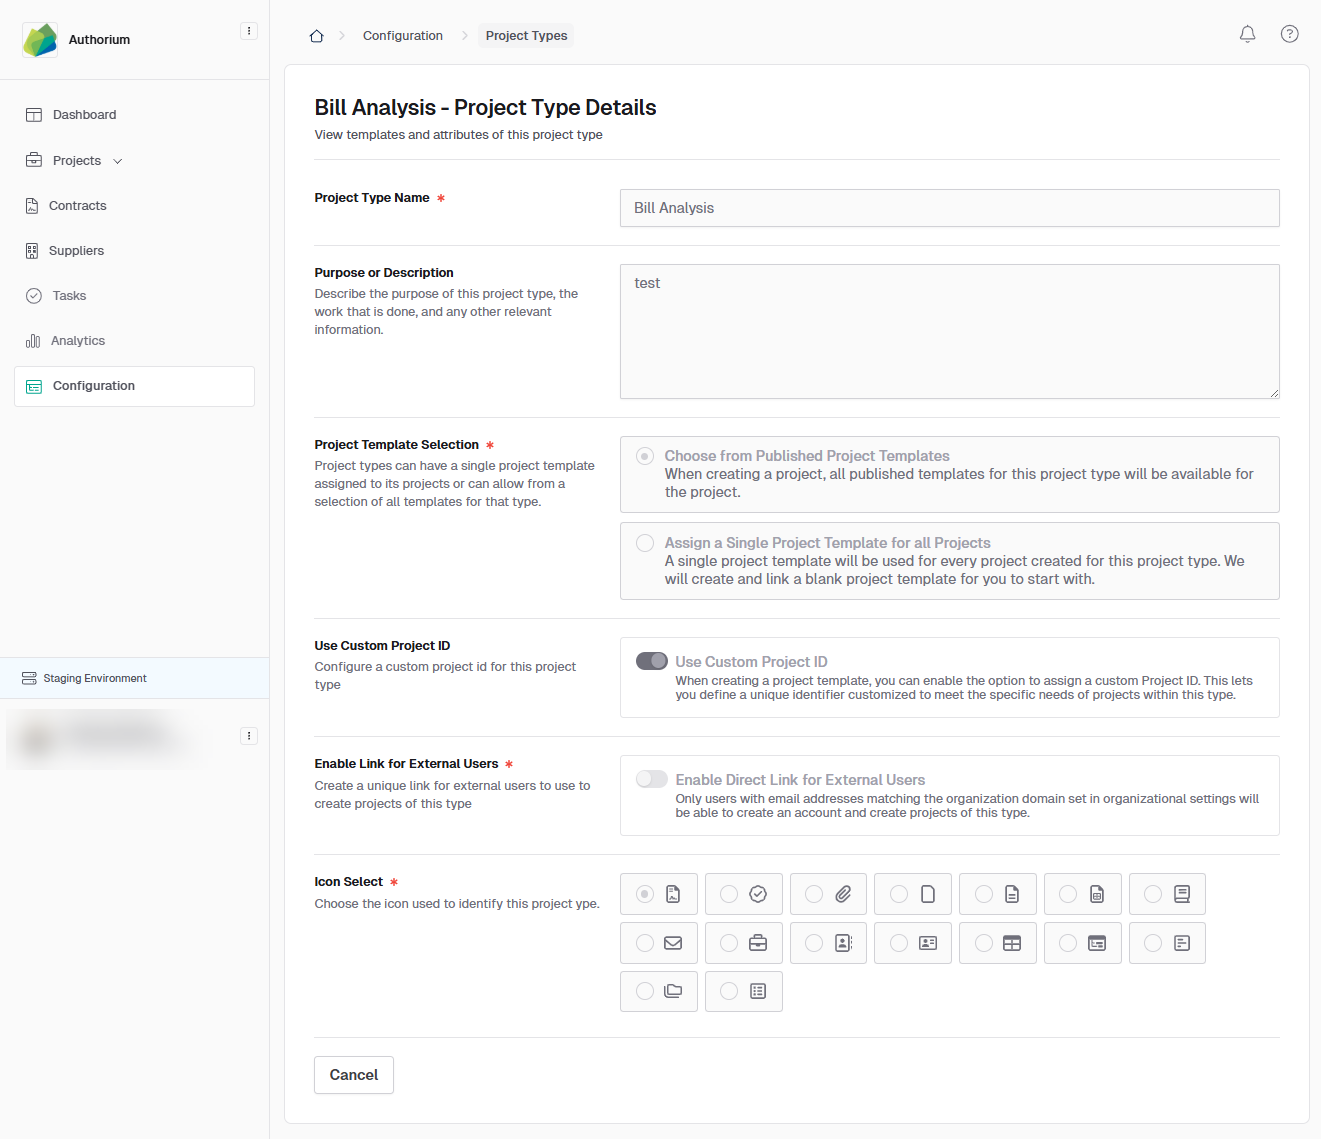This screenshot has height=1139, width=1321.
Task: Click the Cancel button
Action: pyautogui.click(x=354, y=1075)
